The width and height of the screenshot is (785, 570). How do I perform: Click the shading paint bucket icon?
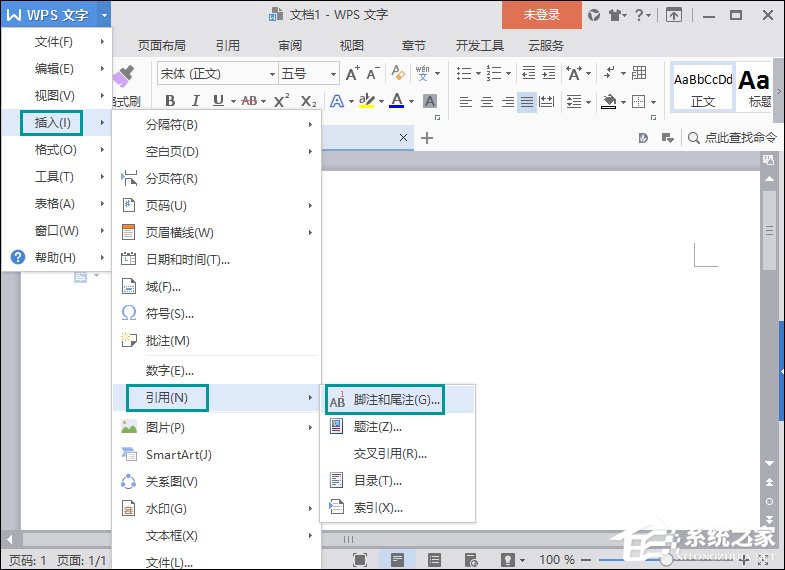pyautogui.click(x=609, y=102)
